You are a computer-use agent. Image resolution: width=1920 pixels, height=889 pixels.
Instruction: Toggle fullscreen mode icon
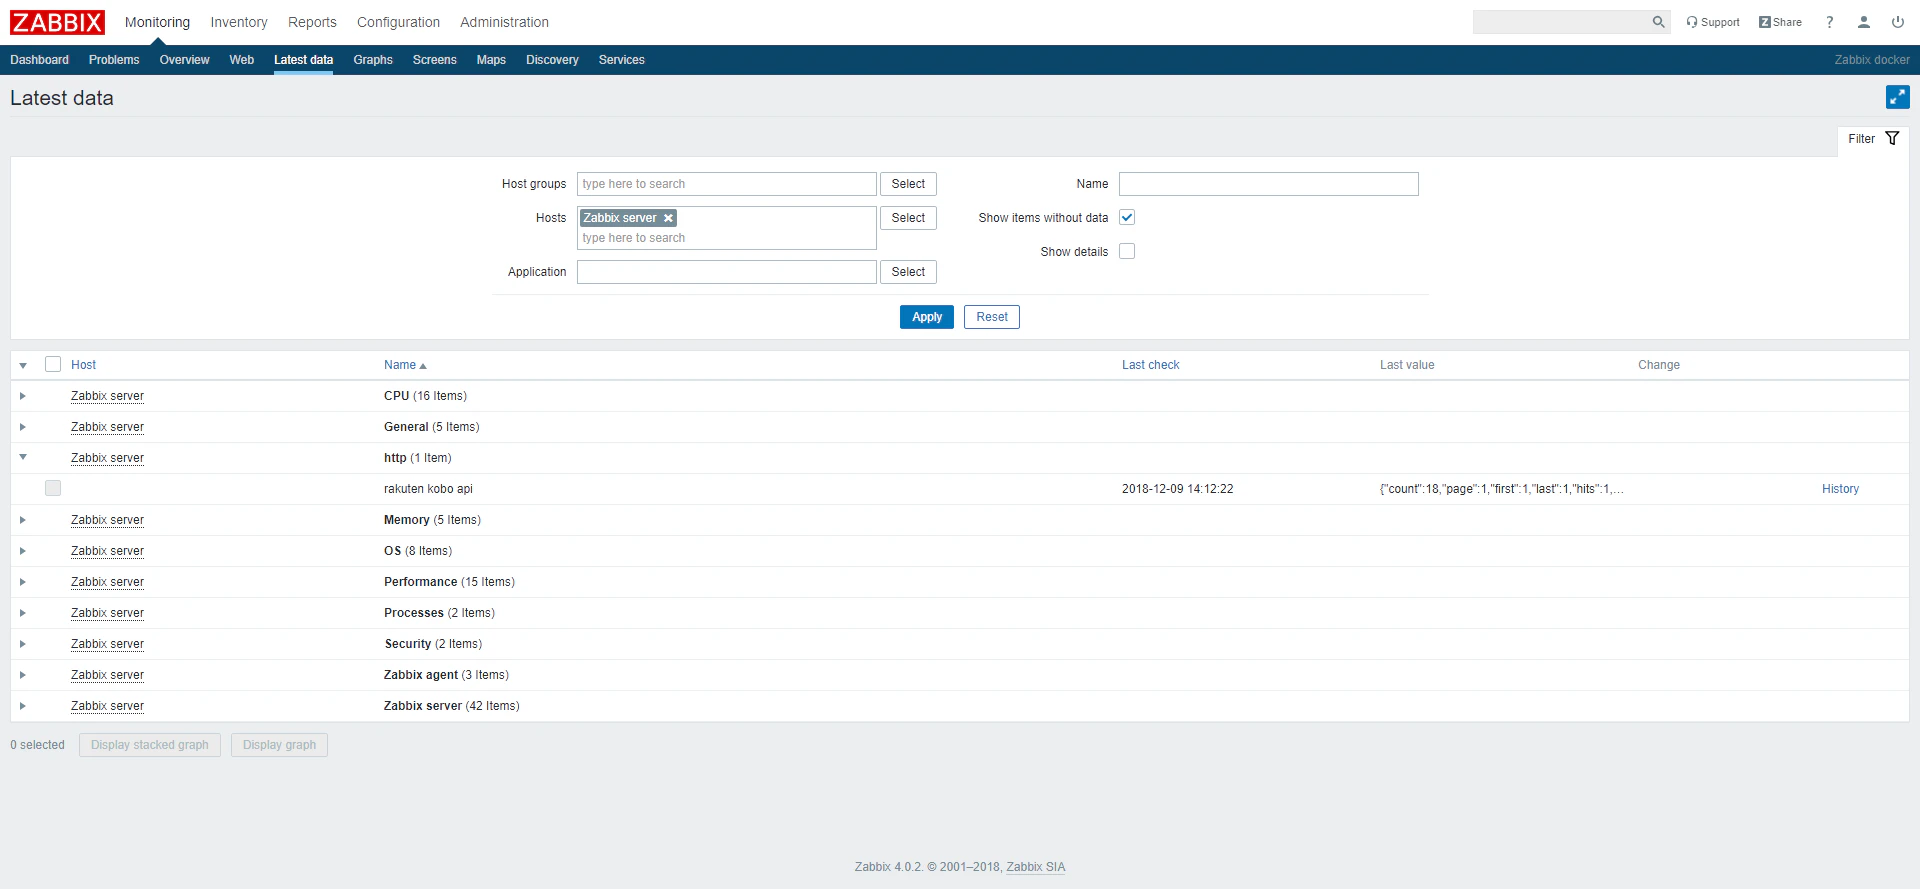pyautogui.click(x=1897, y=97)
